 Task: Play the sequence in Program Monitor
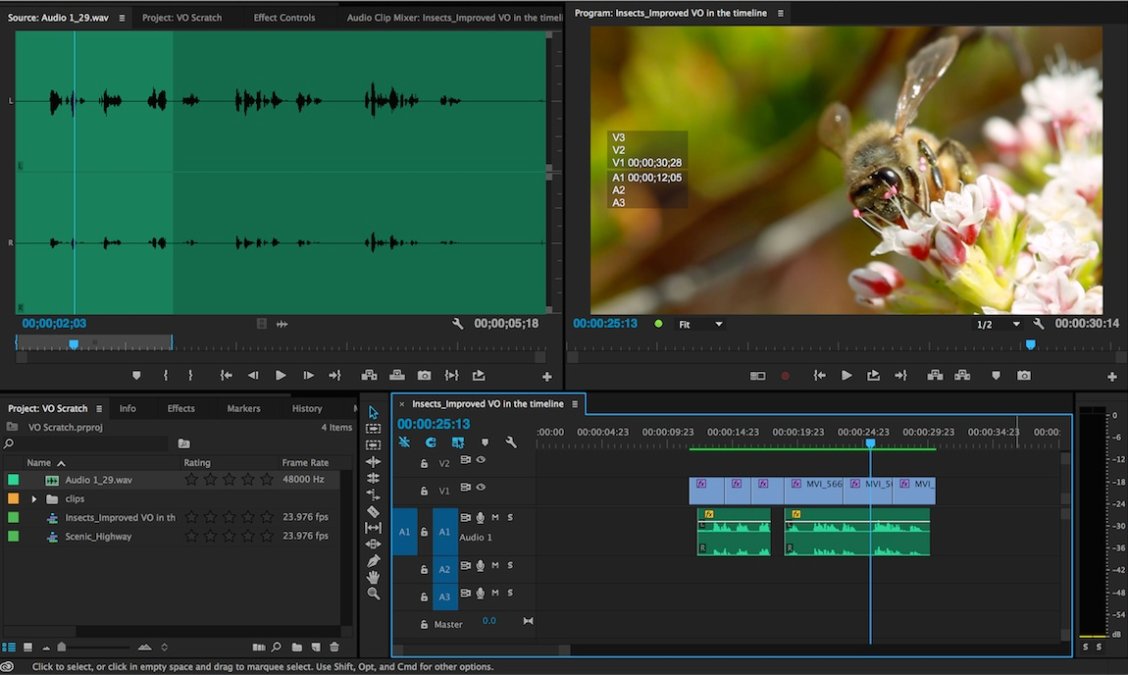846,376
